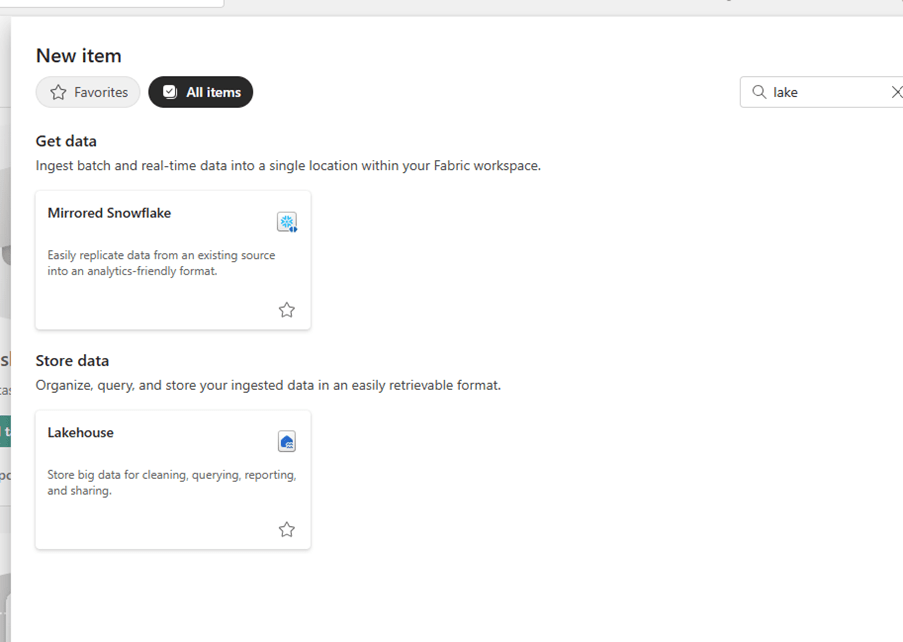Click into the search field containing 'lake'
The width and height of the screenshot is (903, 642).
[x=825, y=92]
